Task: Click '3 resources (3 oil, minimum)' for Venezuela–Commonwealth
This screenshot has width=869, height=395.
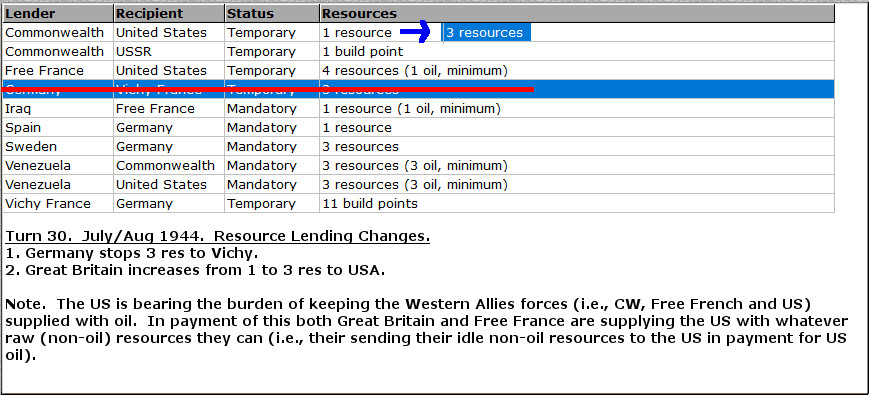Action: (x=577, y=166)
